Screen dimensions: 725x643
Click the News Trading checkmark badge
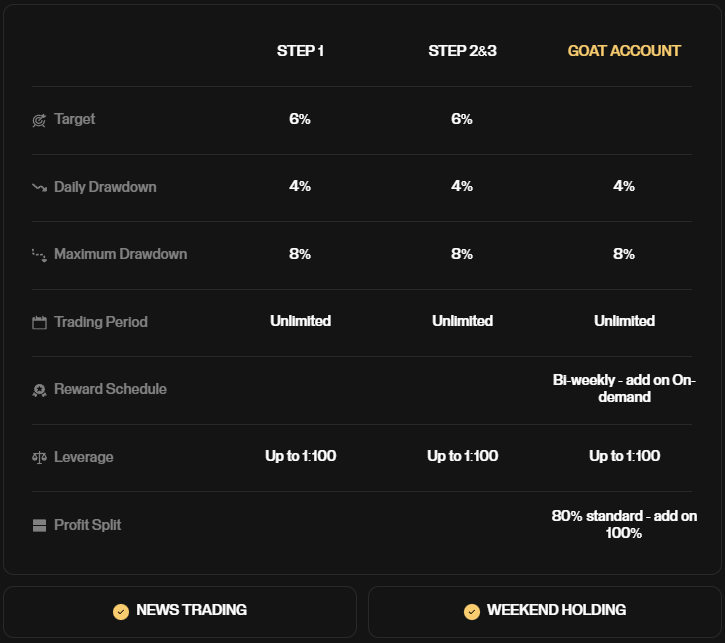(x=121, y=611)
